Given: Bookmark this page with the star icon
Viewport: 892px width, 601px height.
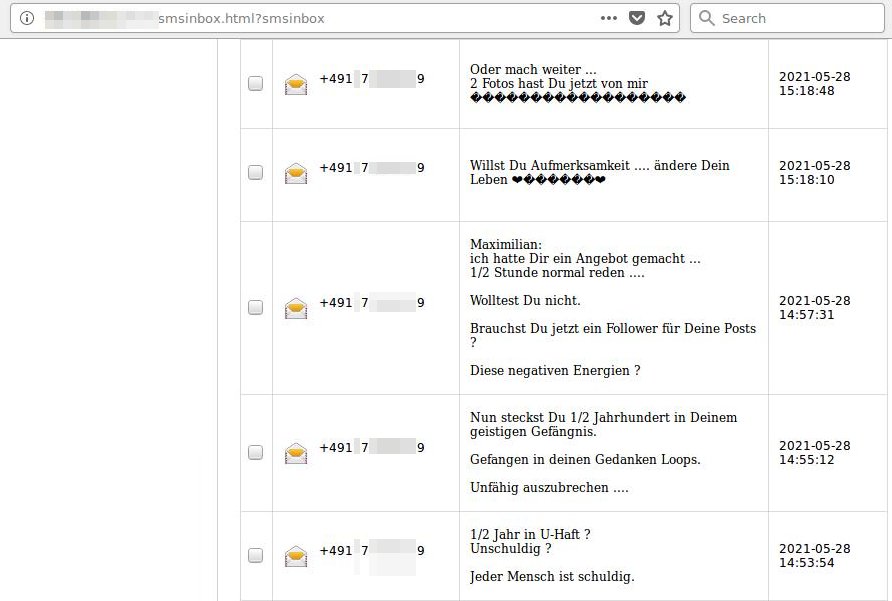Looking at the screenshot, I should 664,18.
